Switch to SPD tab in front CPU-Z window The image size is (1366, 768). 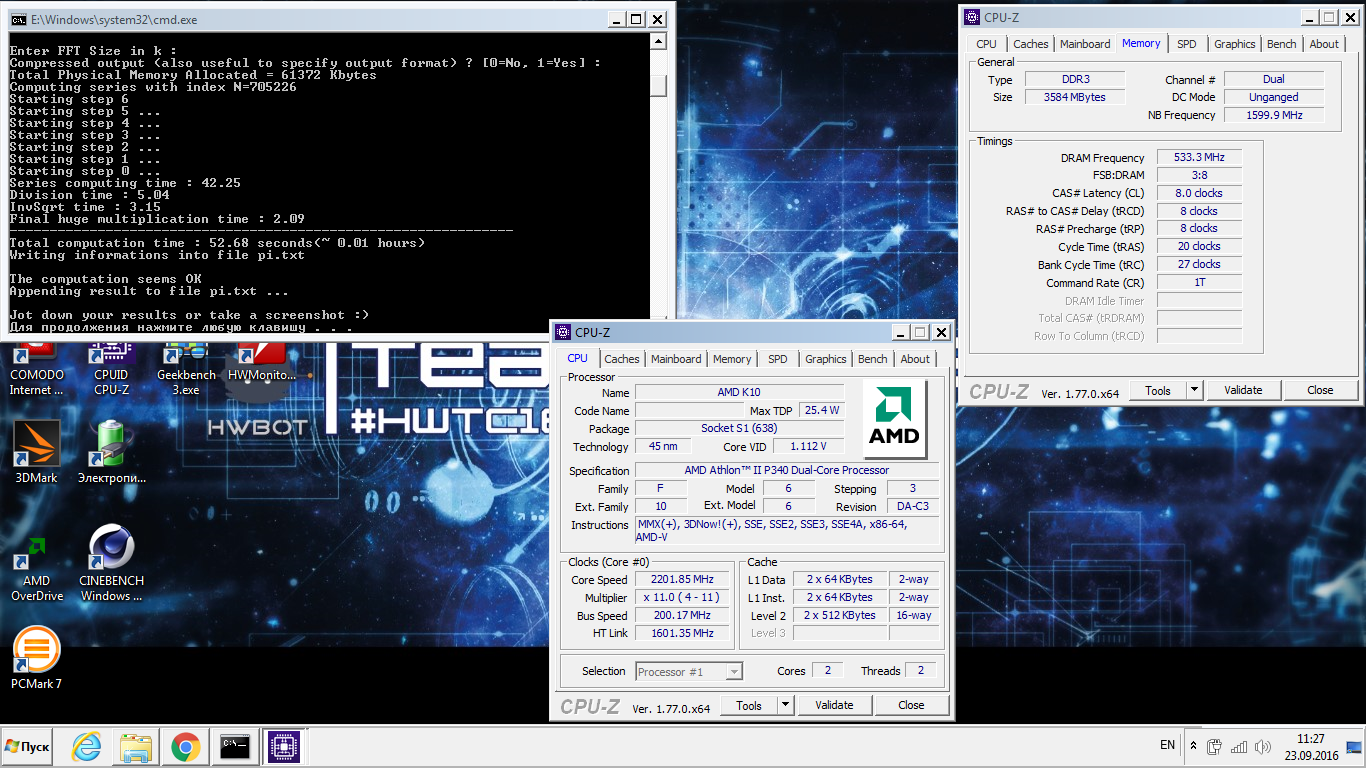pyautogui.click(x=778, y=359)
